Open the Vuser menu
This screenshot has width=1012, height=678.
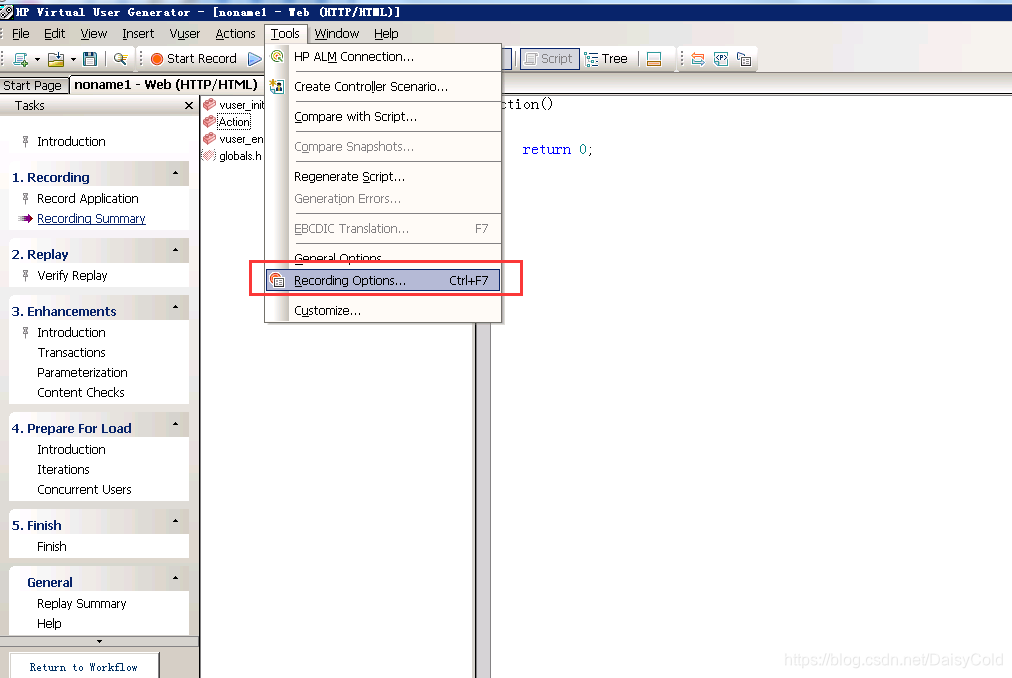(x=185, y=34)
